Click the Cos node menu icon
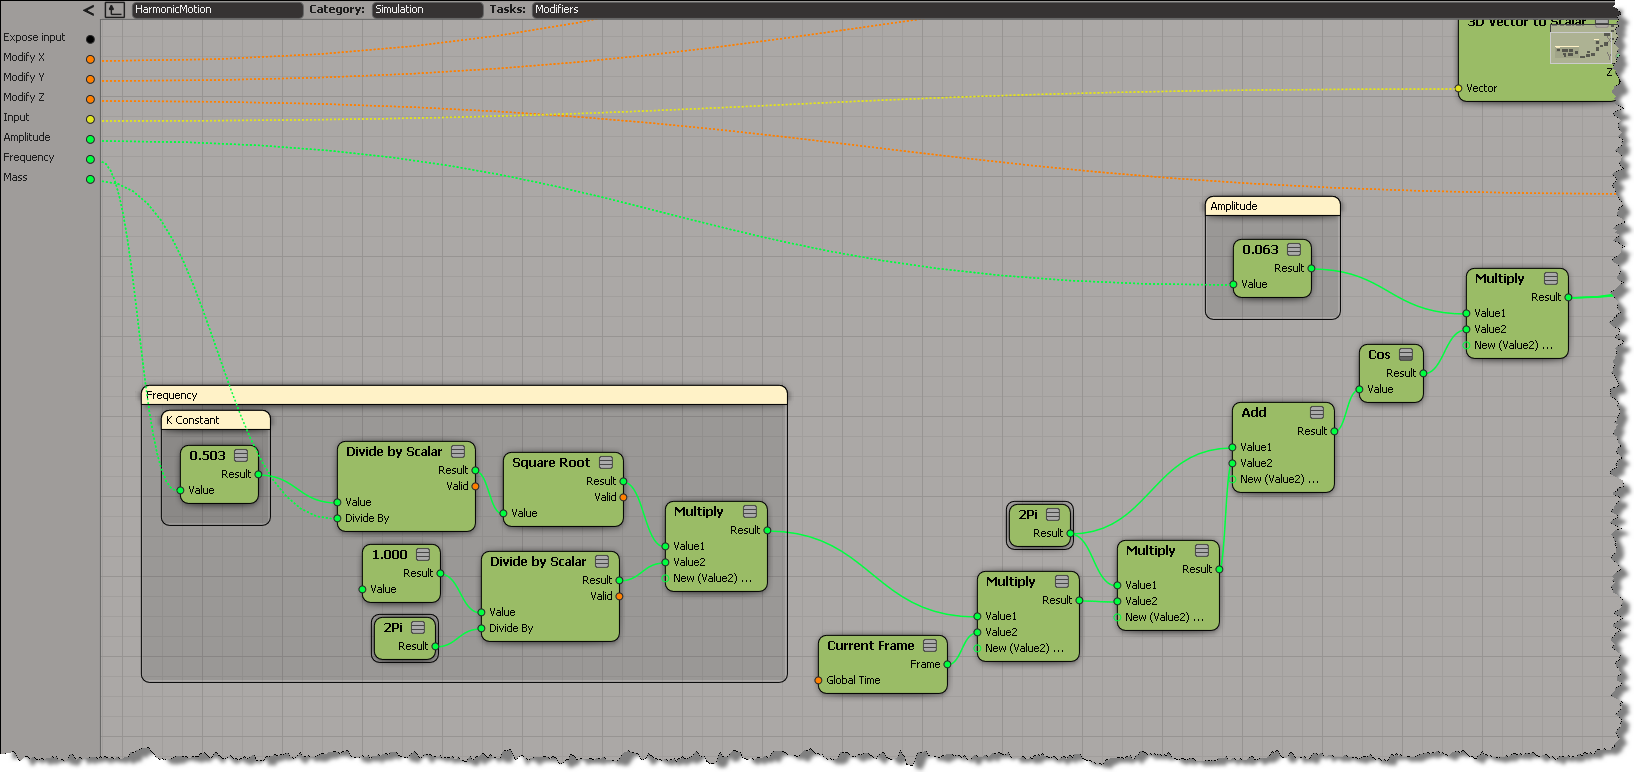Viewport: 1634px width, 772px height. (x=1406, y=355)
